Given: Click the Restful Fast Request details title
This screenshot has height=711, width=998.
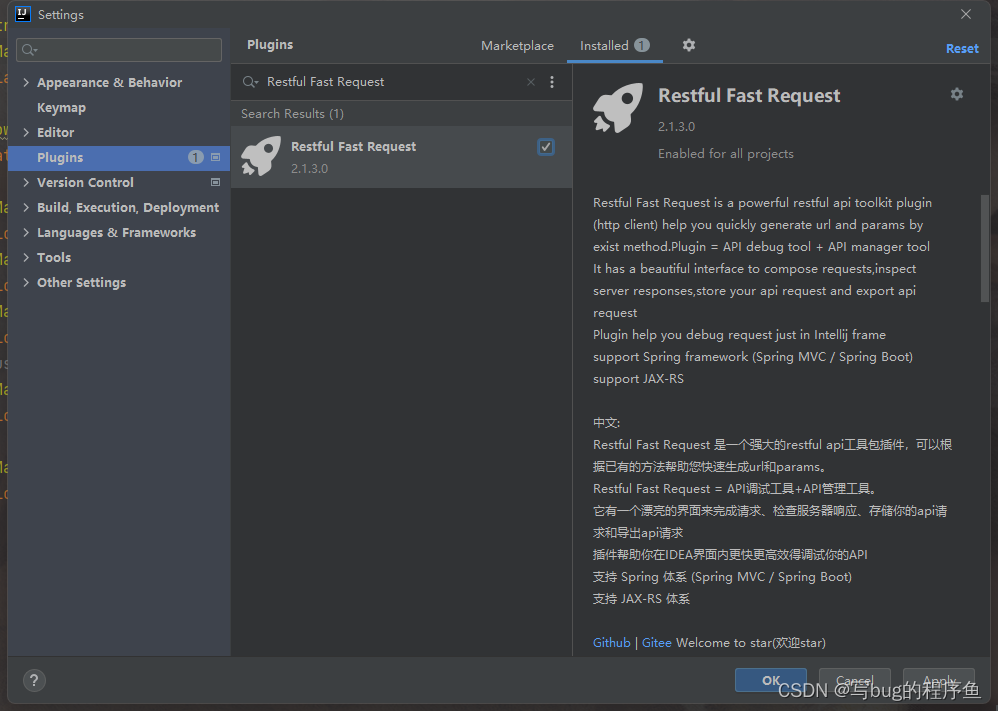Looking at the screenshot, I should coord(748,95).
